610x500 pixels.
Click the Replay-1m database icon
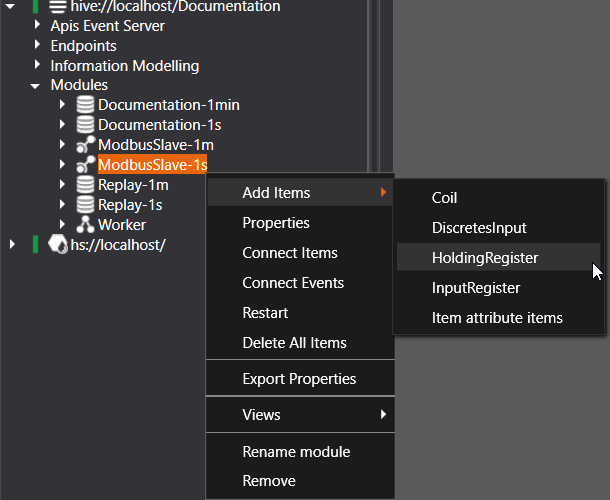[x=86, y=185]
